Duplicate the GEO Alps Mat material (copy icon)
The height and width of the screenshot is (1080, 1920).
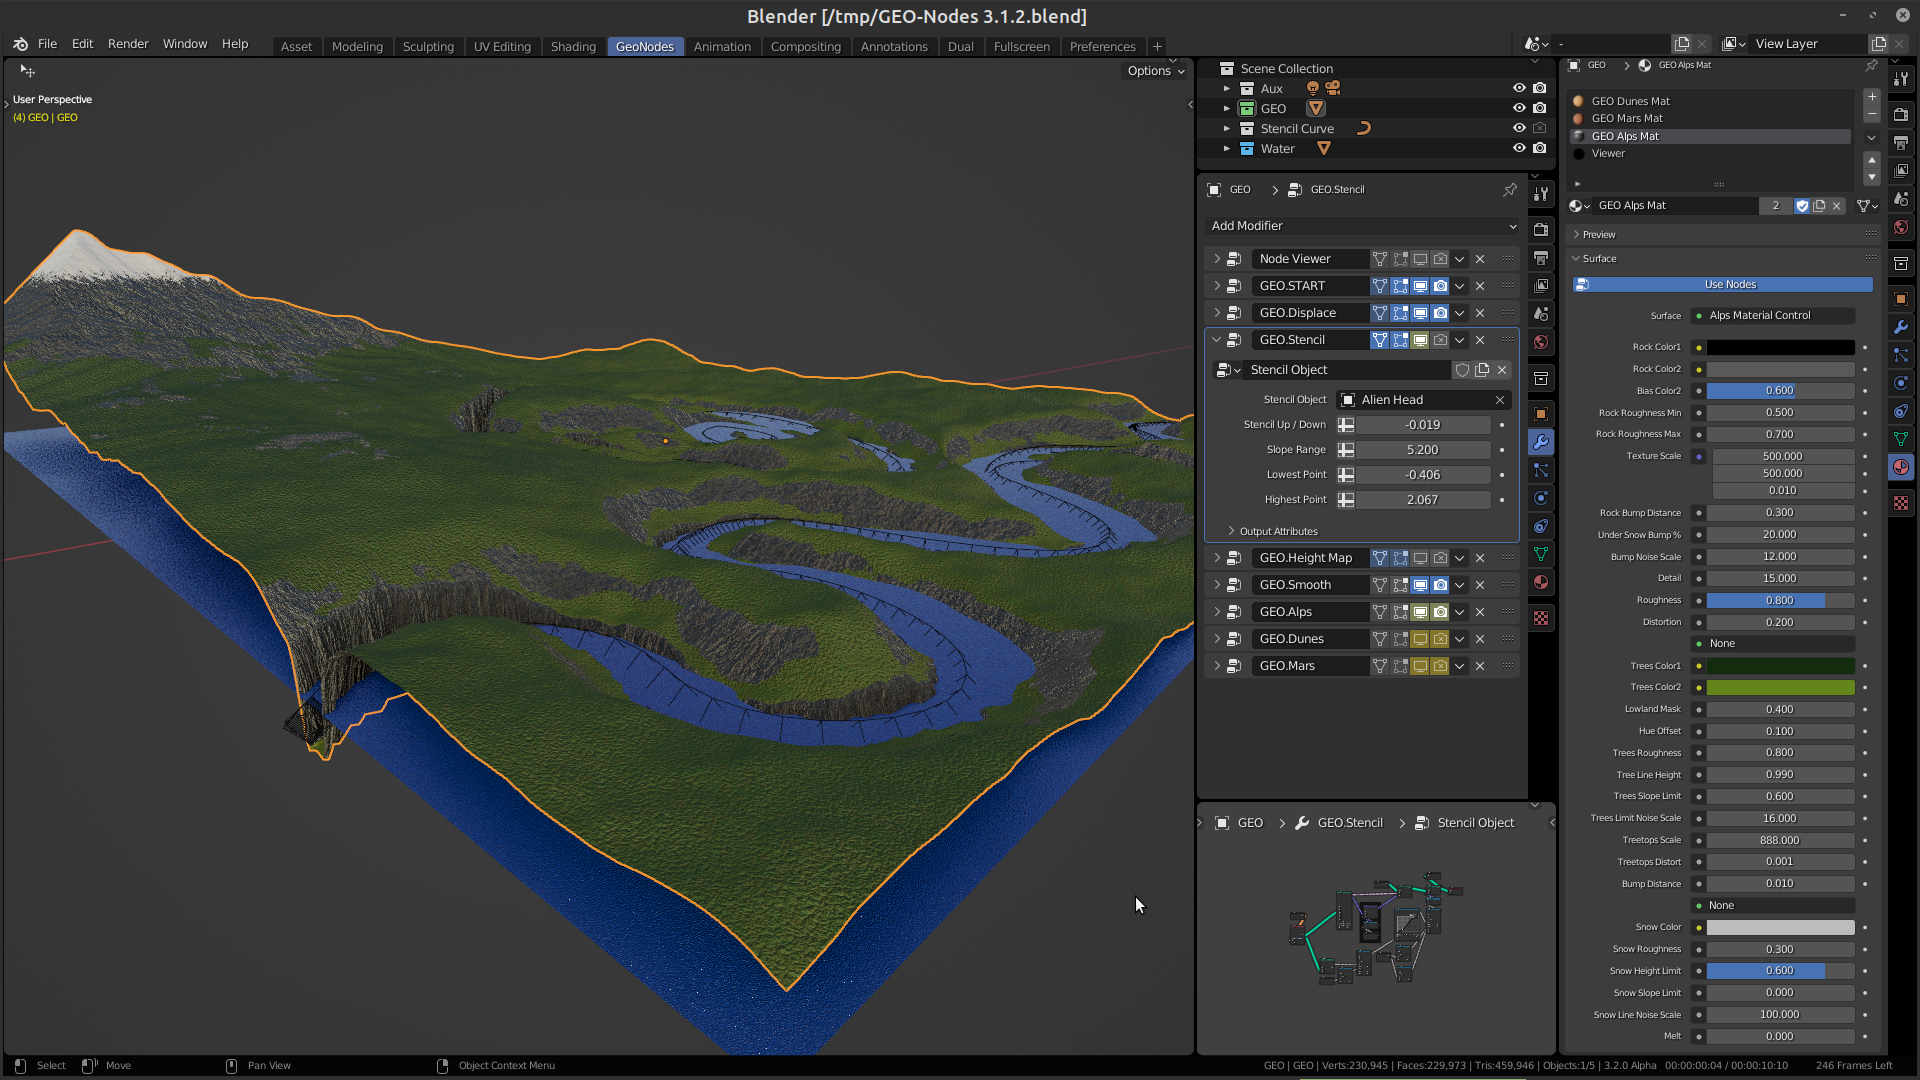point(1818,206)
